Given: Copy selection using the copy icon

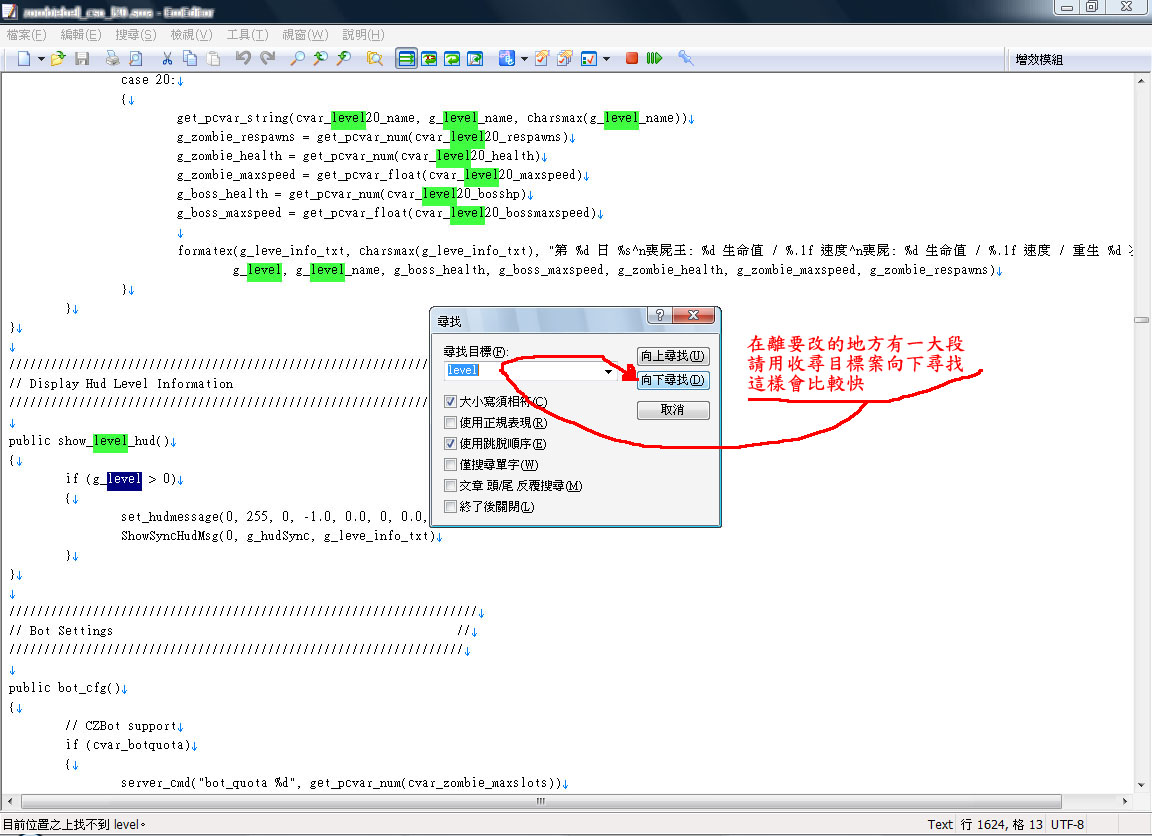Looking at the screenshot, I should pyautogui.click(x=190, y=59).
